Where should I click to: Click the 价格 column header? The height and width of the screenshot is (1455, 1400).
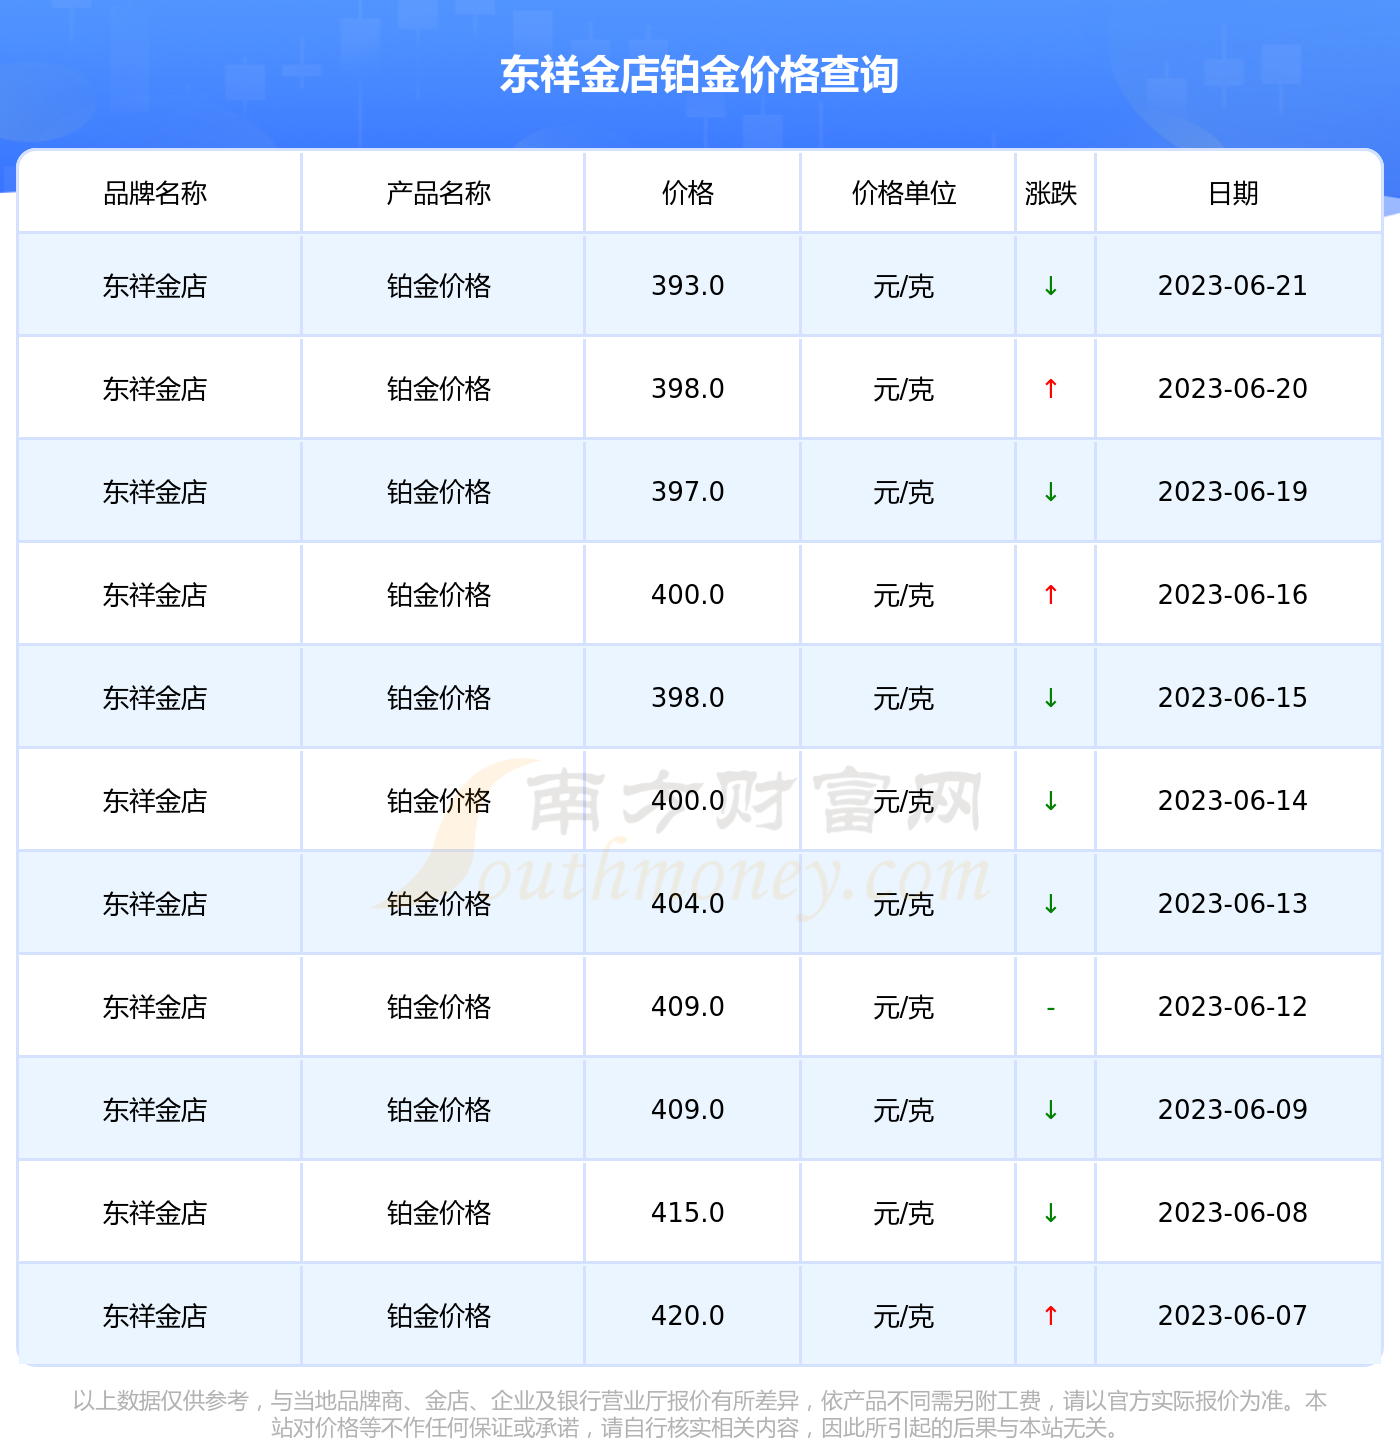click(688, 193)
